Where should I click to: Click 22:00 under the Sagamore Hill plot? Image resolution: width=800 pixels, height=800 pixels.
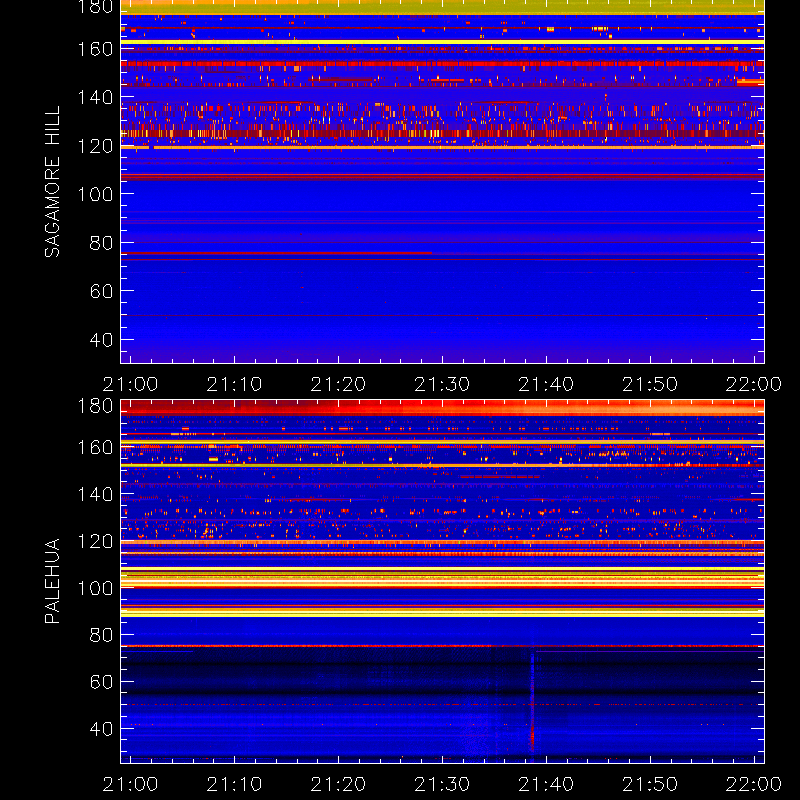tap(754, 384)
